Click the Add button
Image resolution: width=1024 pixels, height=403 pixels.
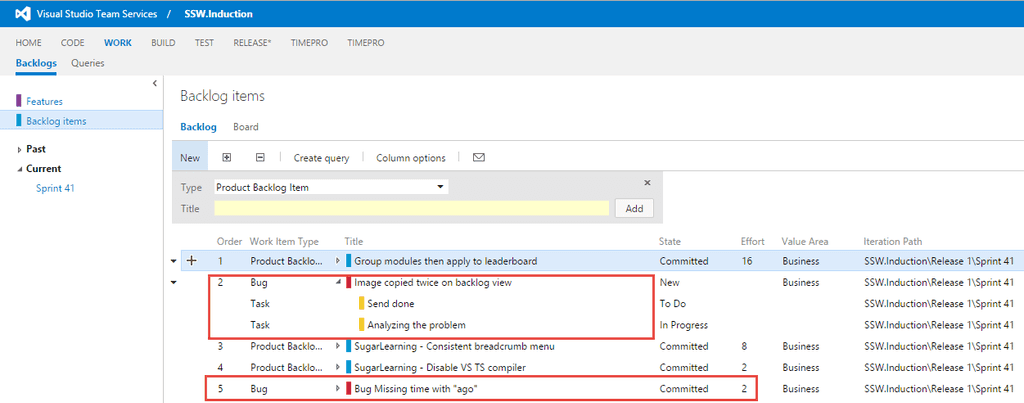click(634, 208)
